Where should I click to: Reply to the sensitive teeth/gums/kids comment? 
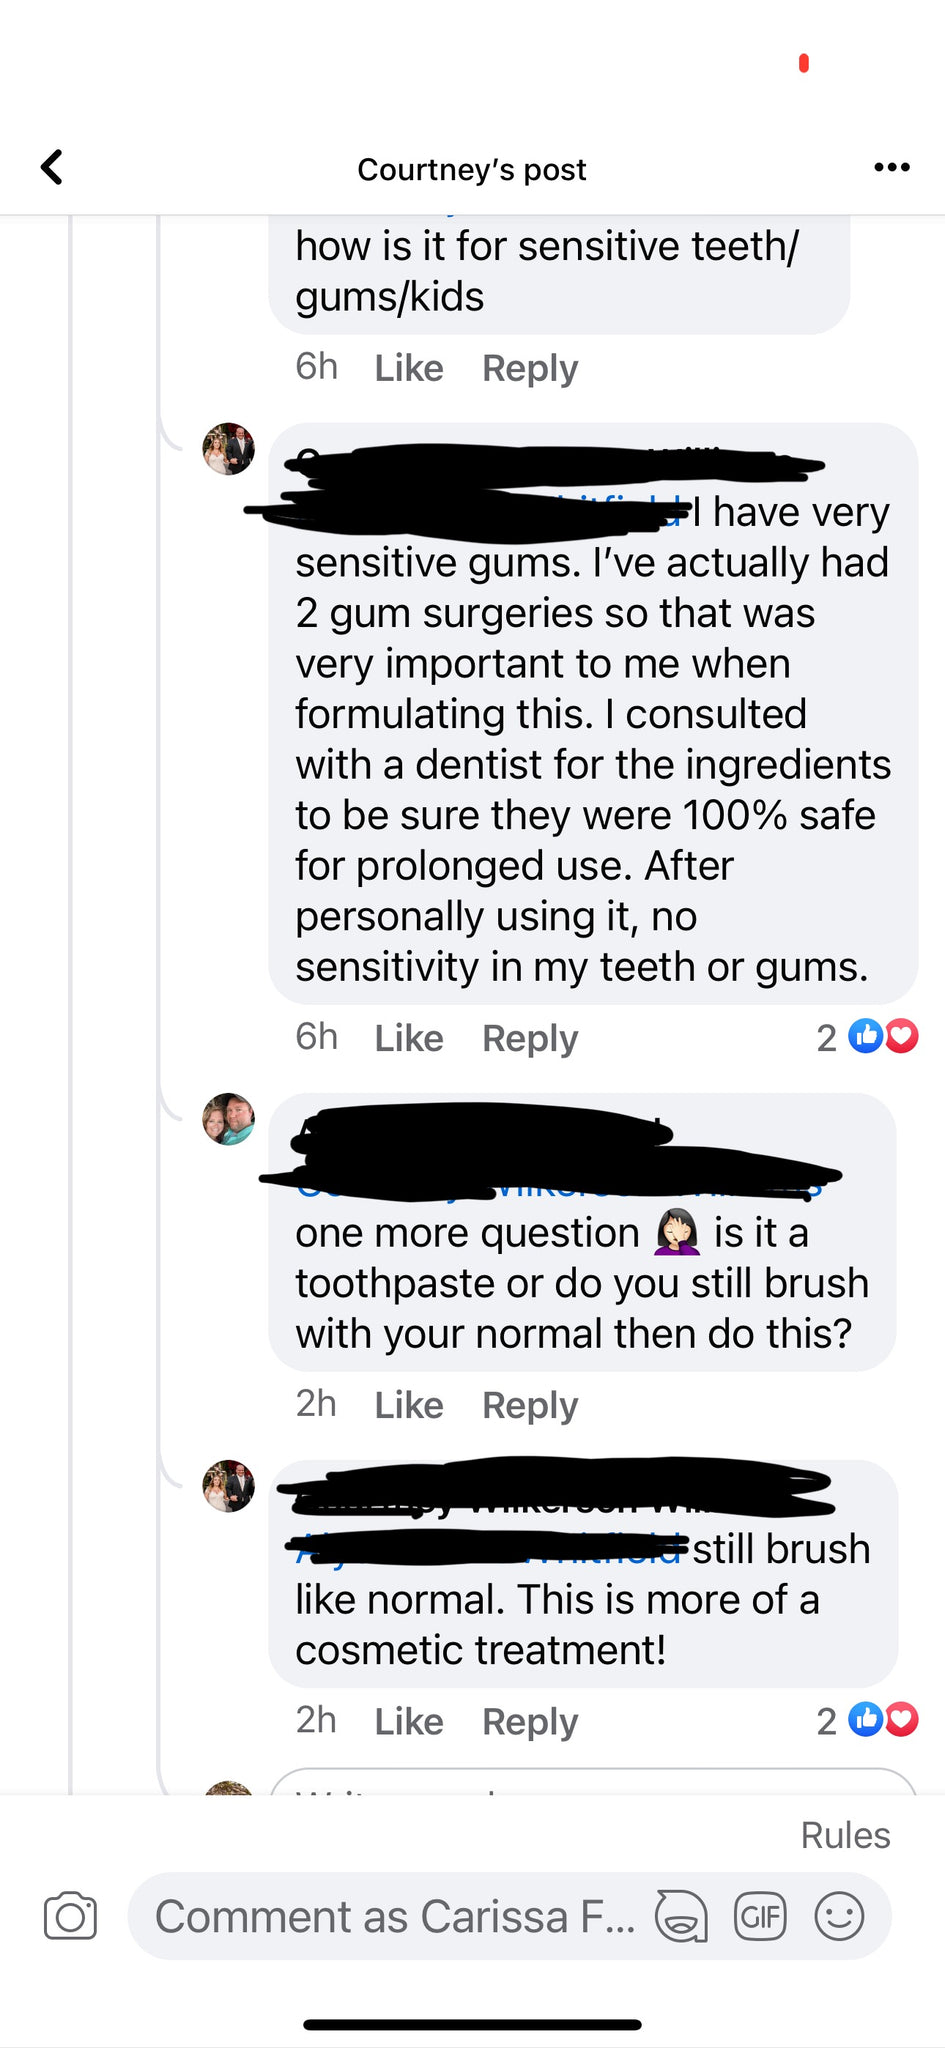pyautogui.click(x=530, y=368)
